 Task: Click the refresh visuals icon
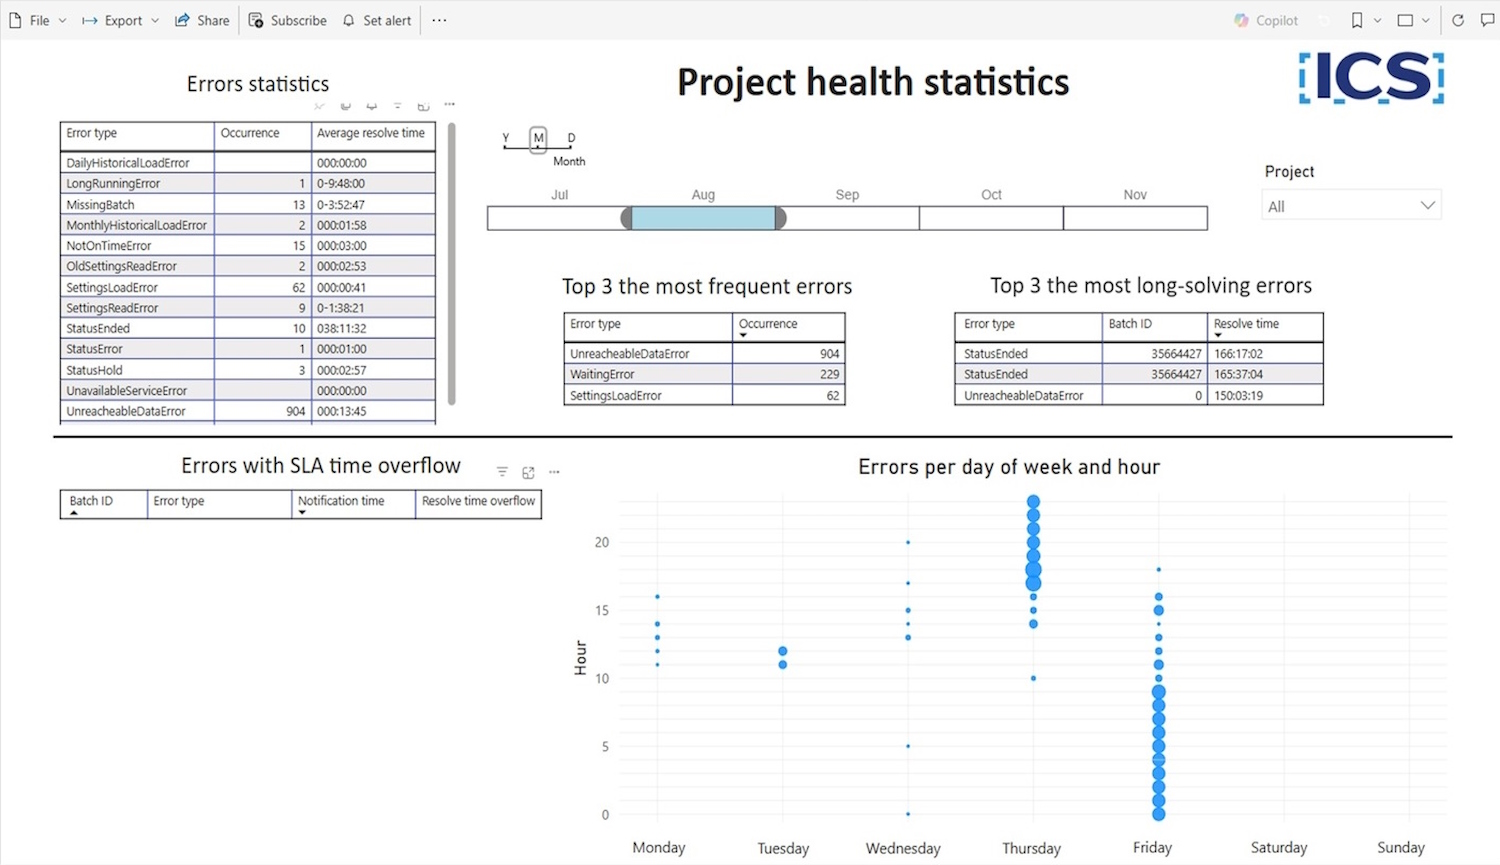pos(1458,20)
